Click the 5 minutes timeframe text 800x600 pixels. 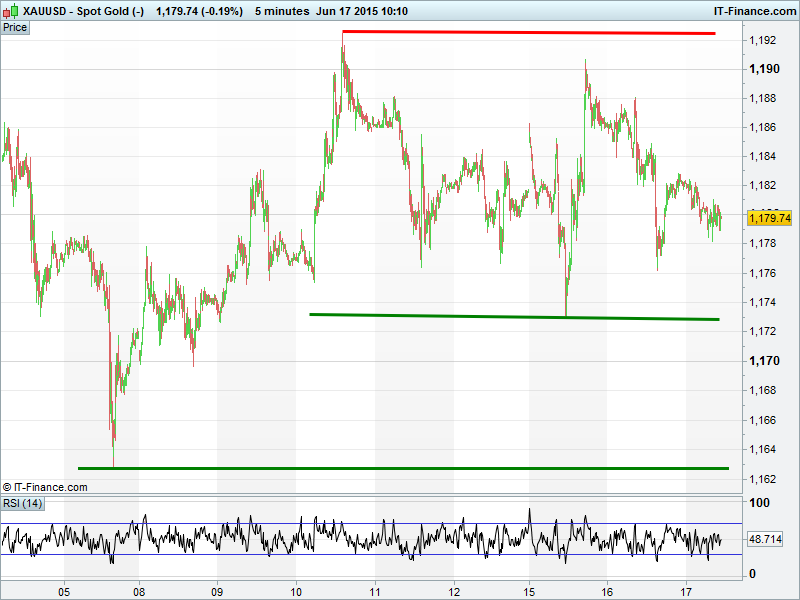pos(283,10)
